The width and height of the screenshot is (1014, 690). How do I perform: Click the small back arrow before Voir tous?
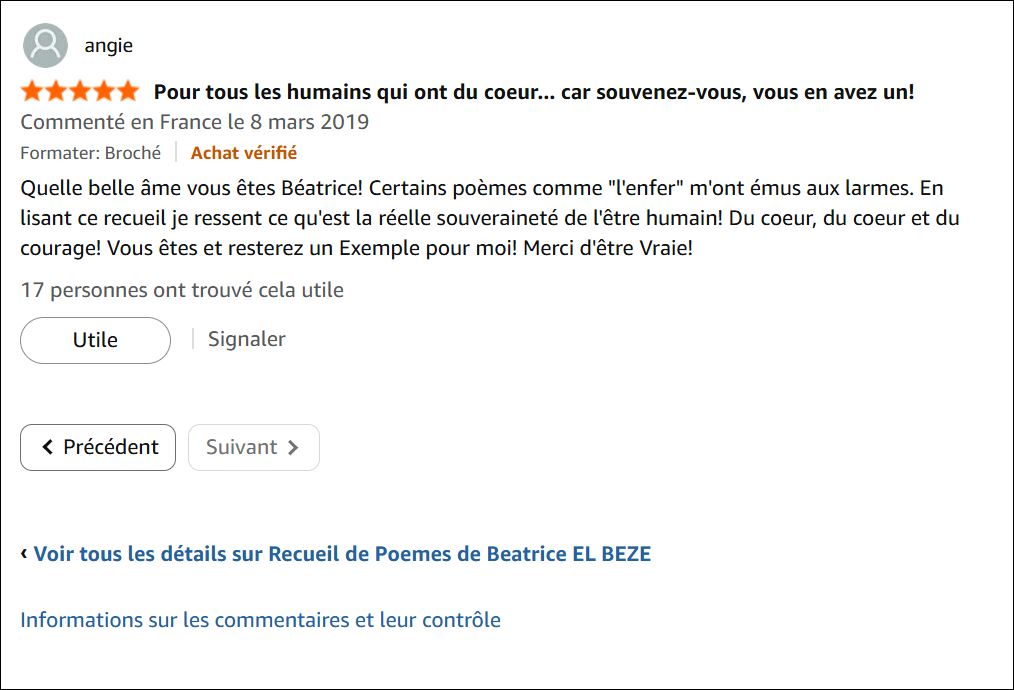[24, 553]
